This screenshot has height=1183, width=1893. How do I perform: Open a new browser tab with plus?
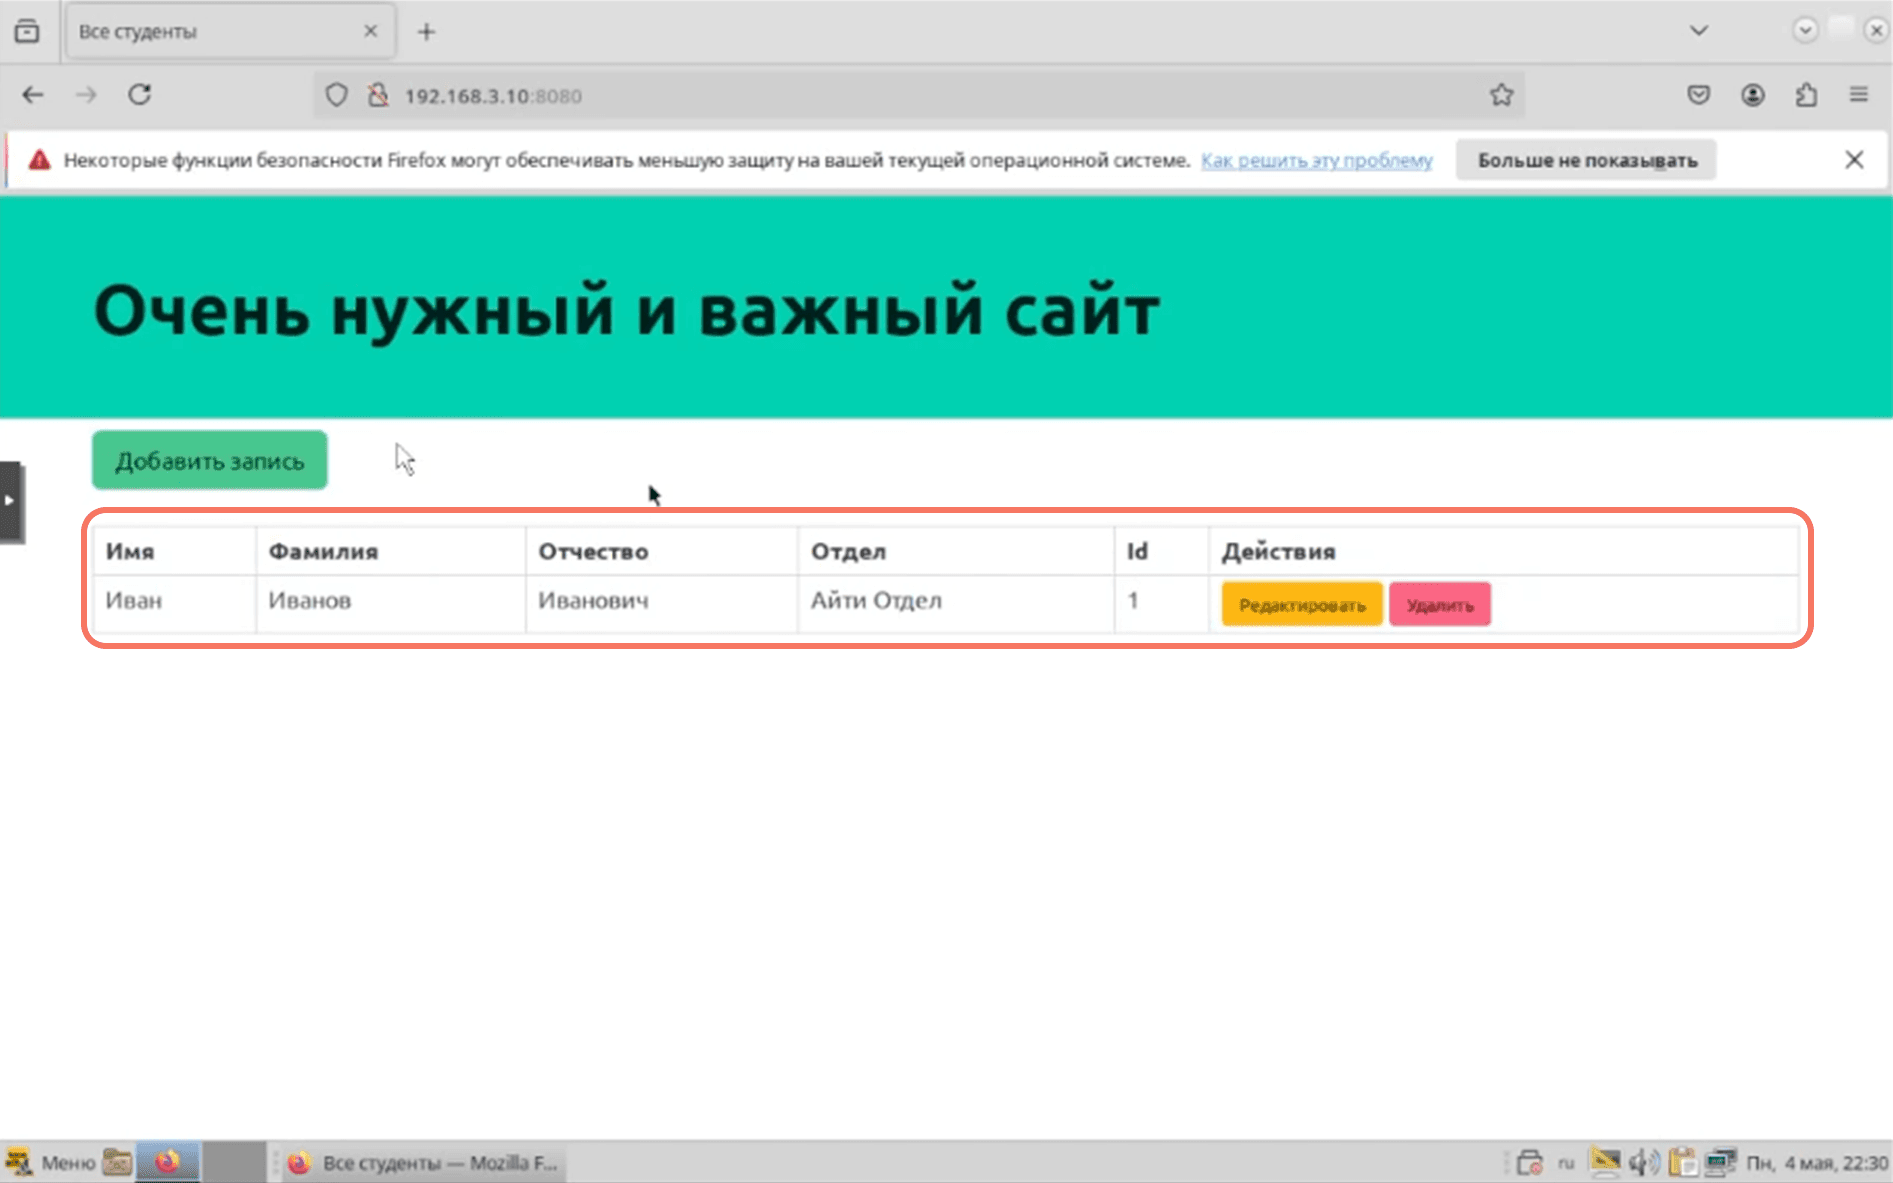tap(427, 32)
